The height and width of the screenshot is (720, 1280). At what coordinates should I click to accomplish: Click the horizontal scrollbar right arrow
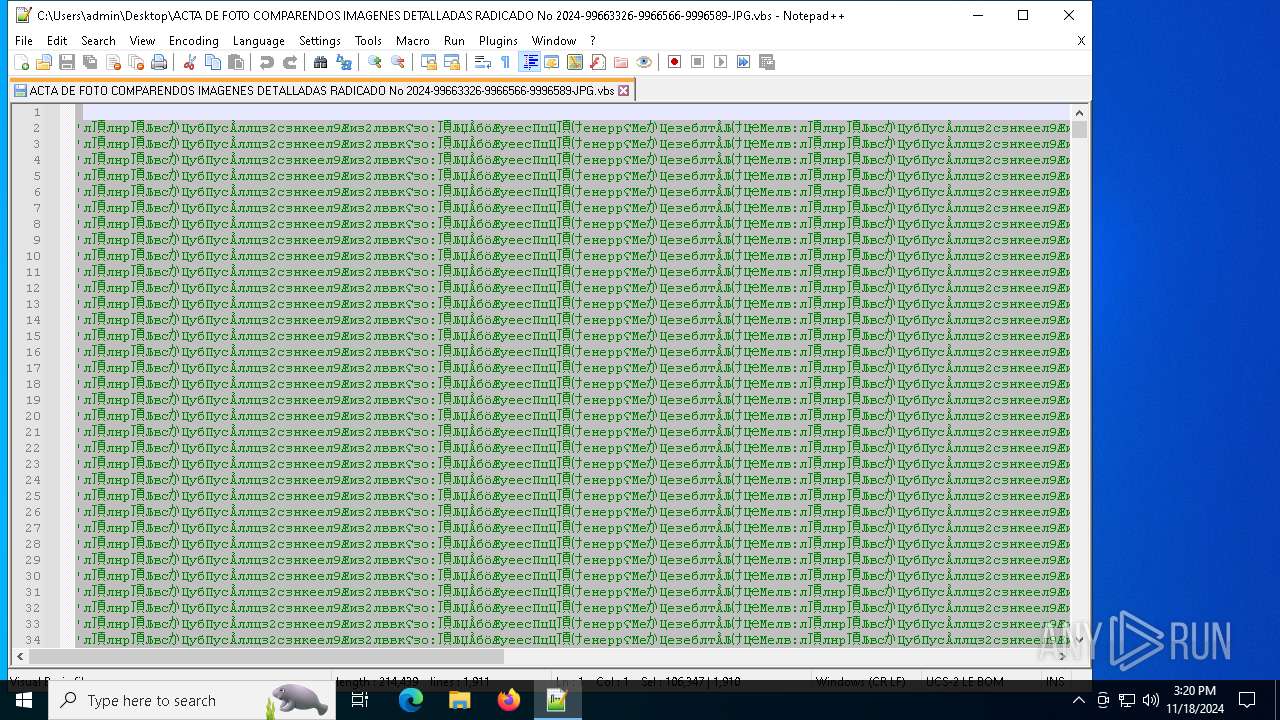coord(1062,656)
